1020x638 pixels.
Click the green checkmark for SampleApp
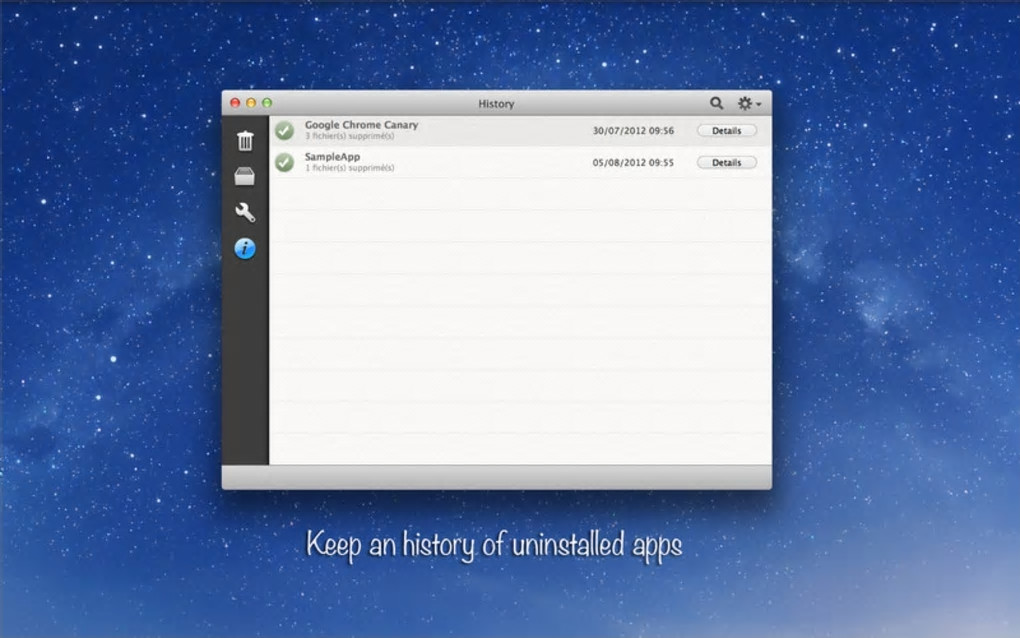(284, 162)
